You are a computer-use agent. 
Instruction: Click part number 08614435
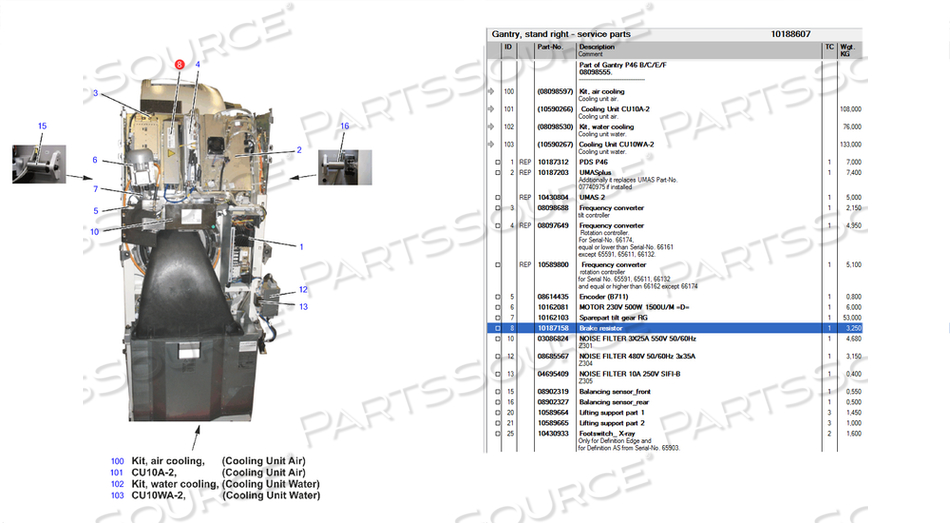(553, 297)
